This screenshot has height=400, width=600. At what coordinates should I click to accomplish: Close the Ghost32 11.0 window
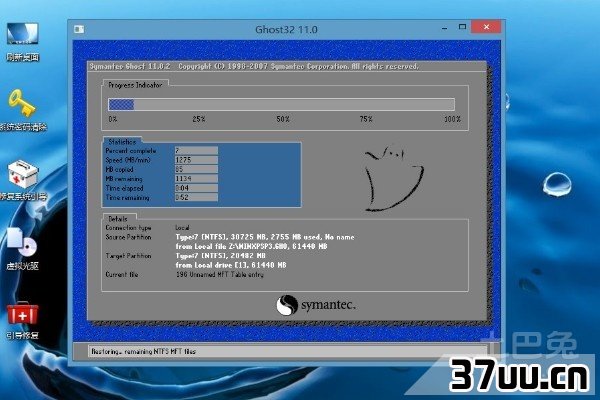click(486, 27)
